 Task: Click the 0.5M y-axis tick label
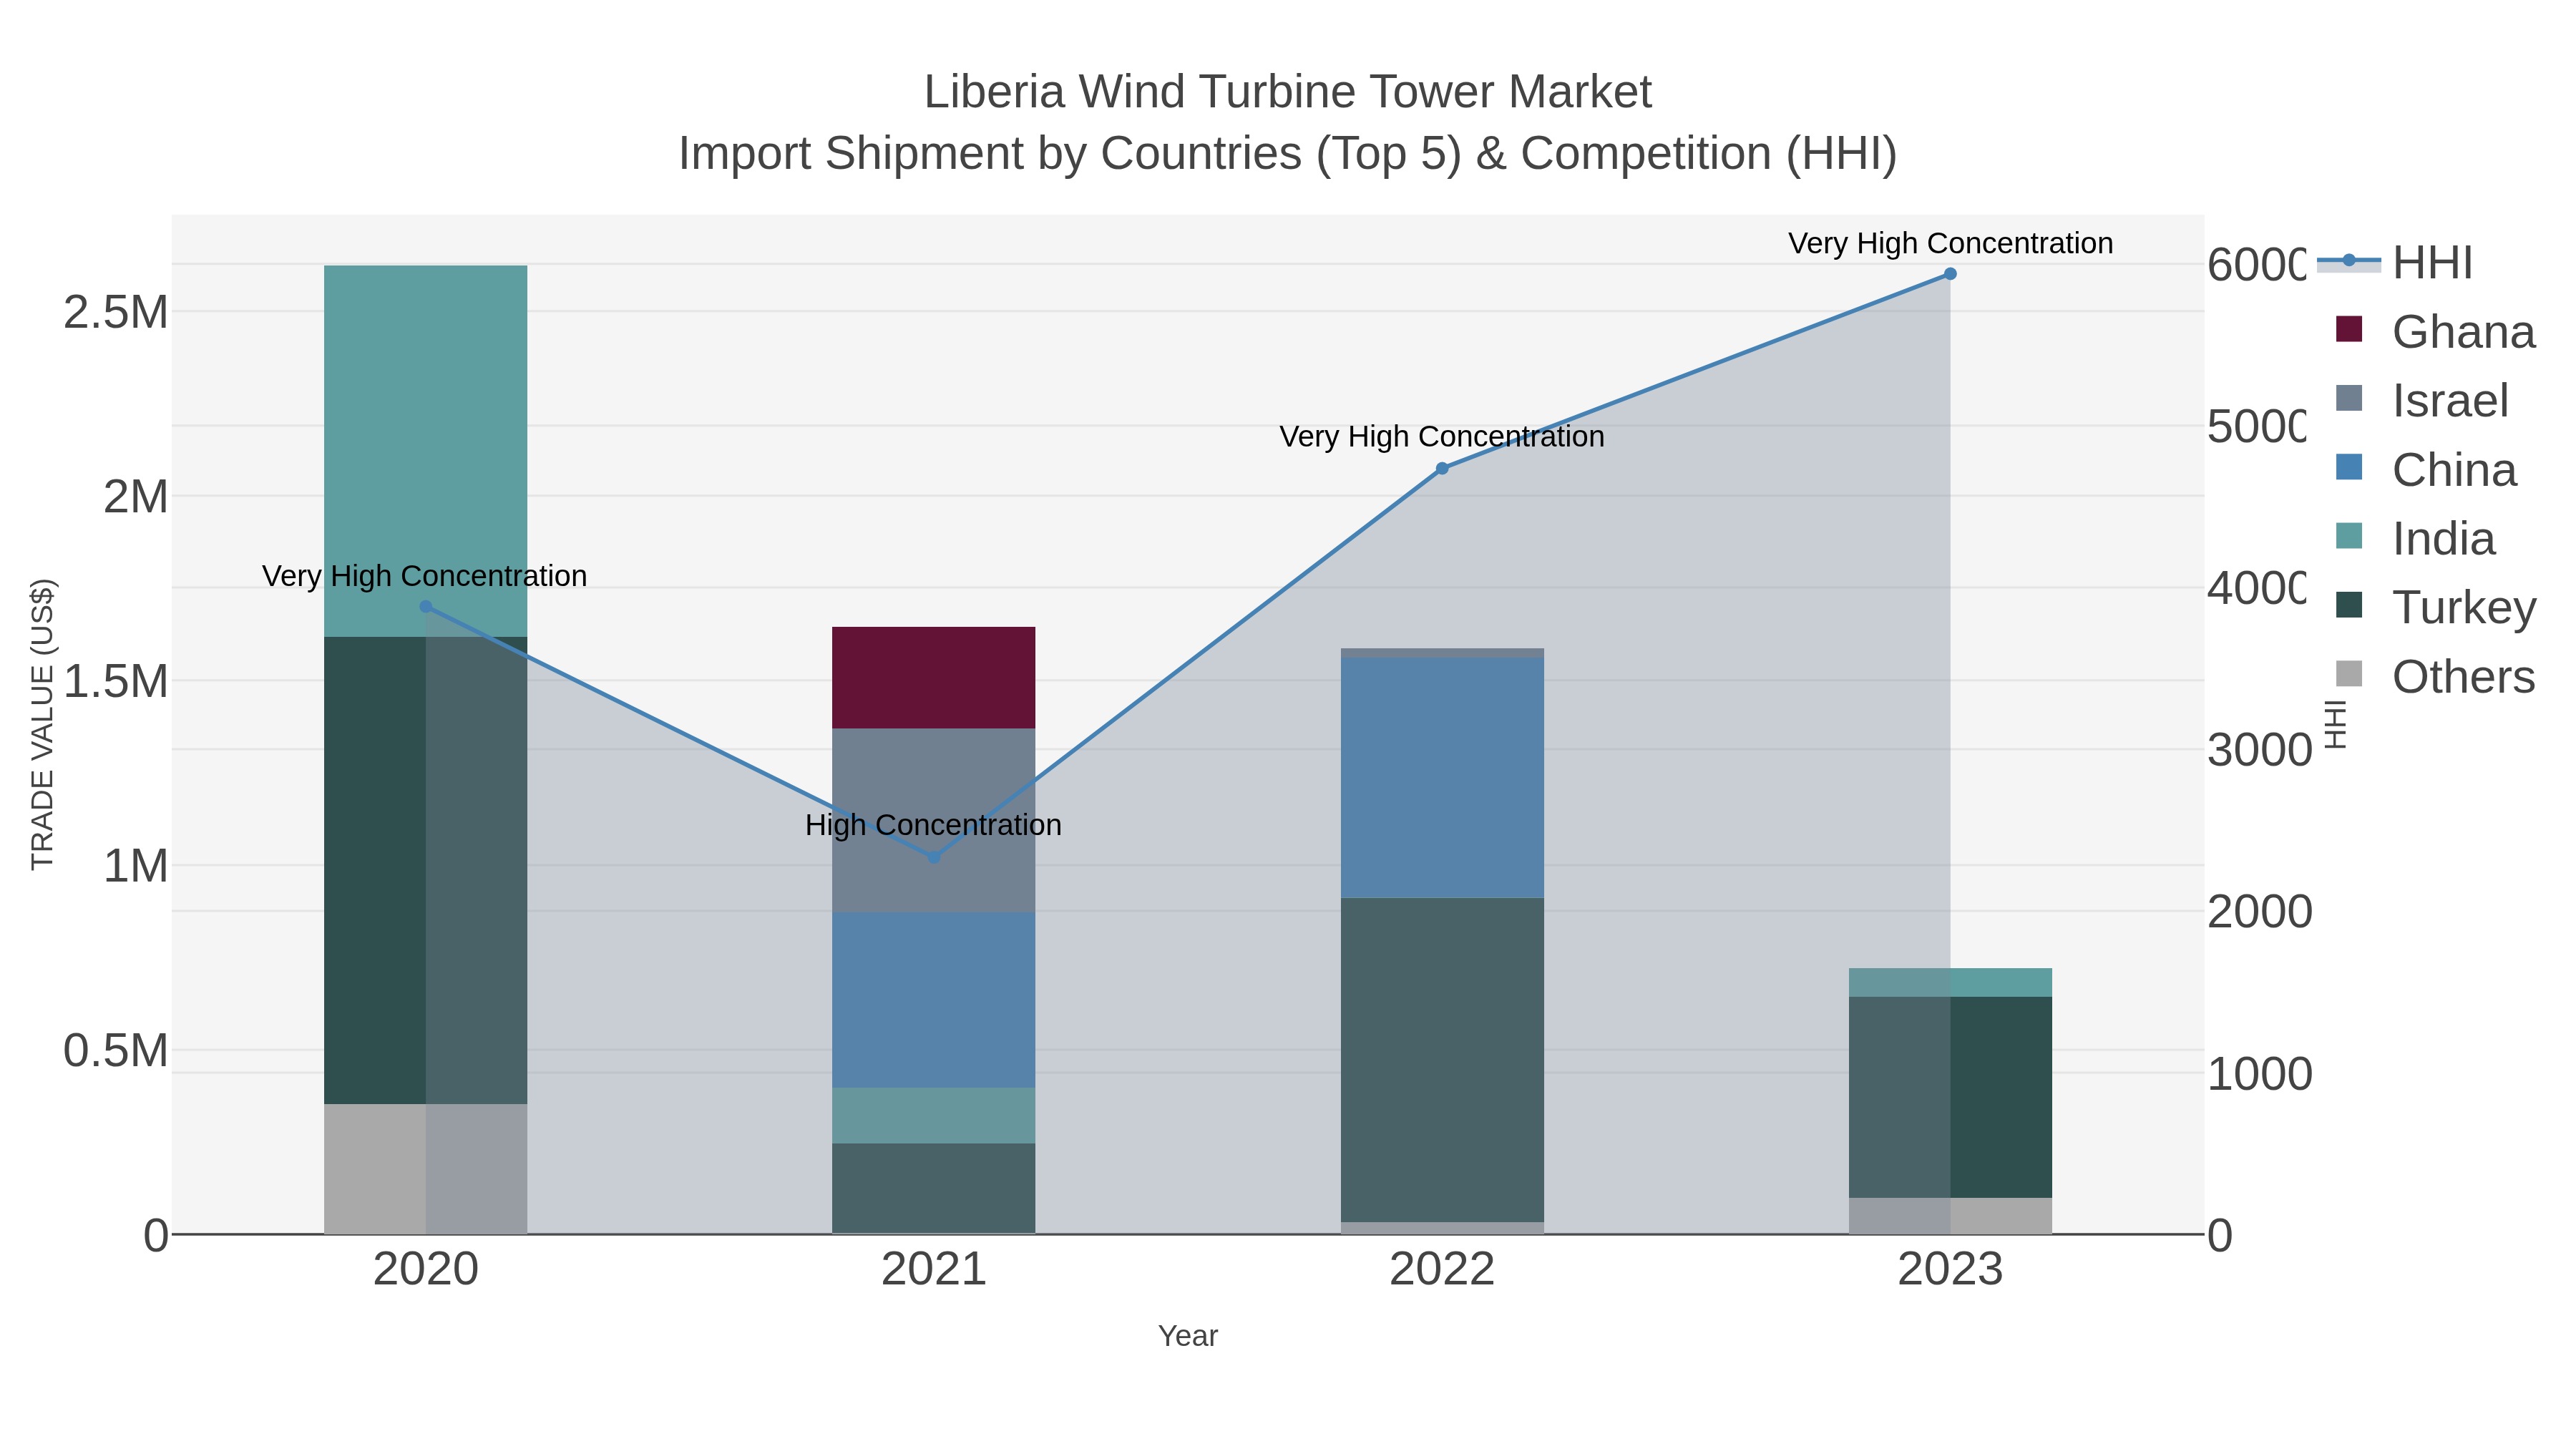click(x=115, y=1051)
